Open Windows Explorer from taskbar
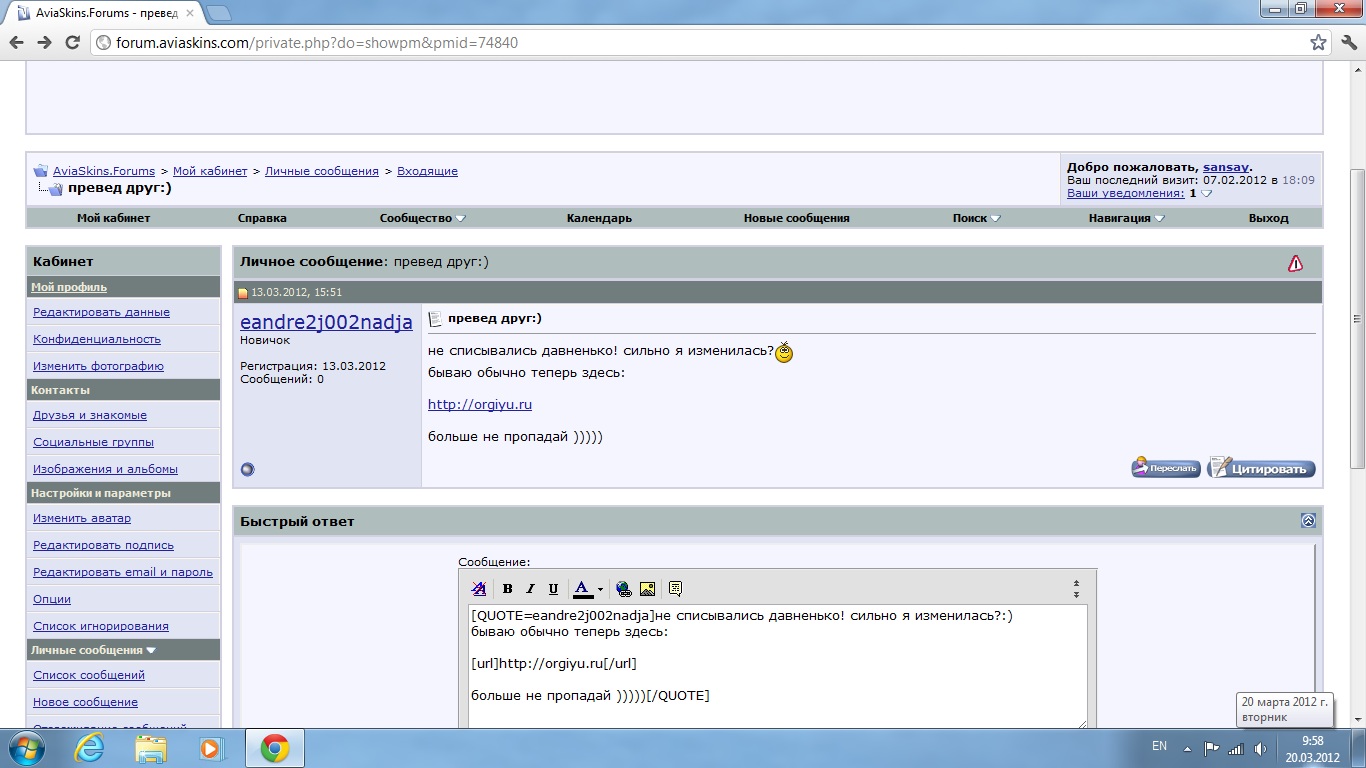 pos(151,748)
